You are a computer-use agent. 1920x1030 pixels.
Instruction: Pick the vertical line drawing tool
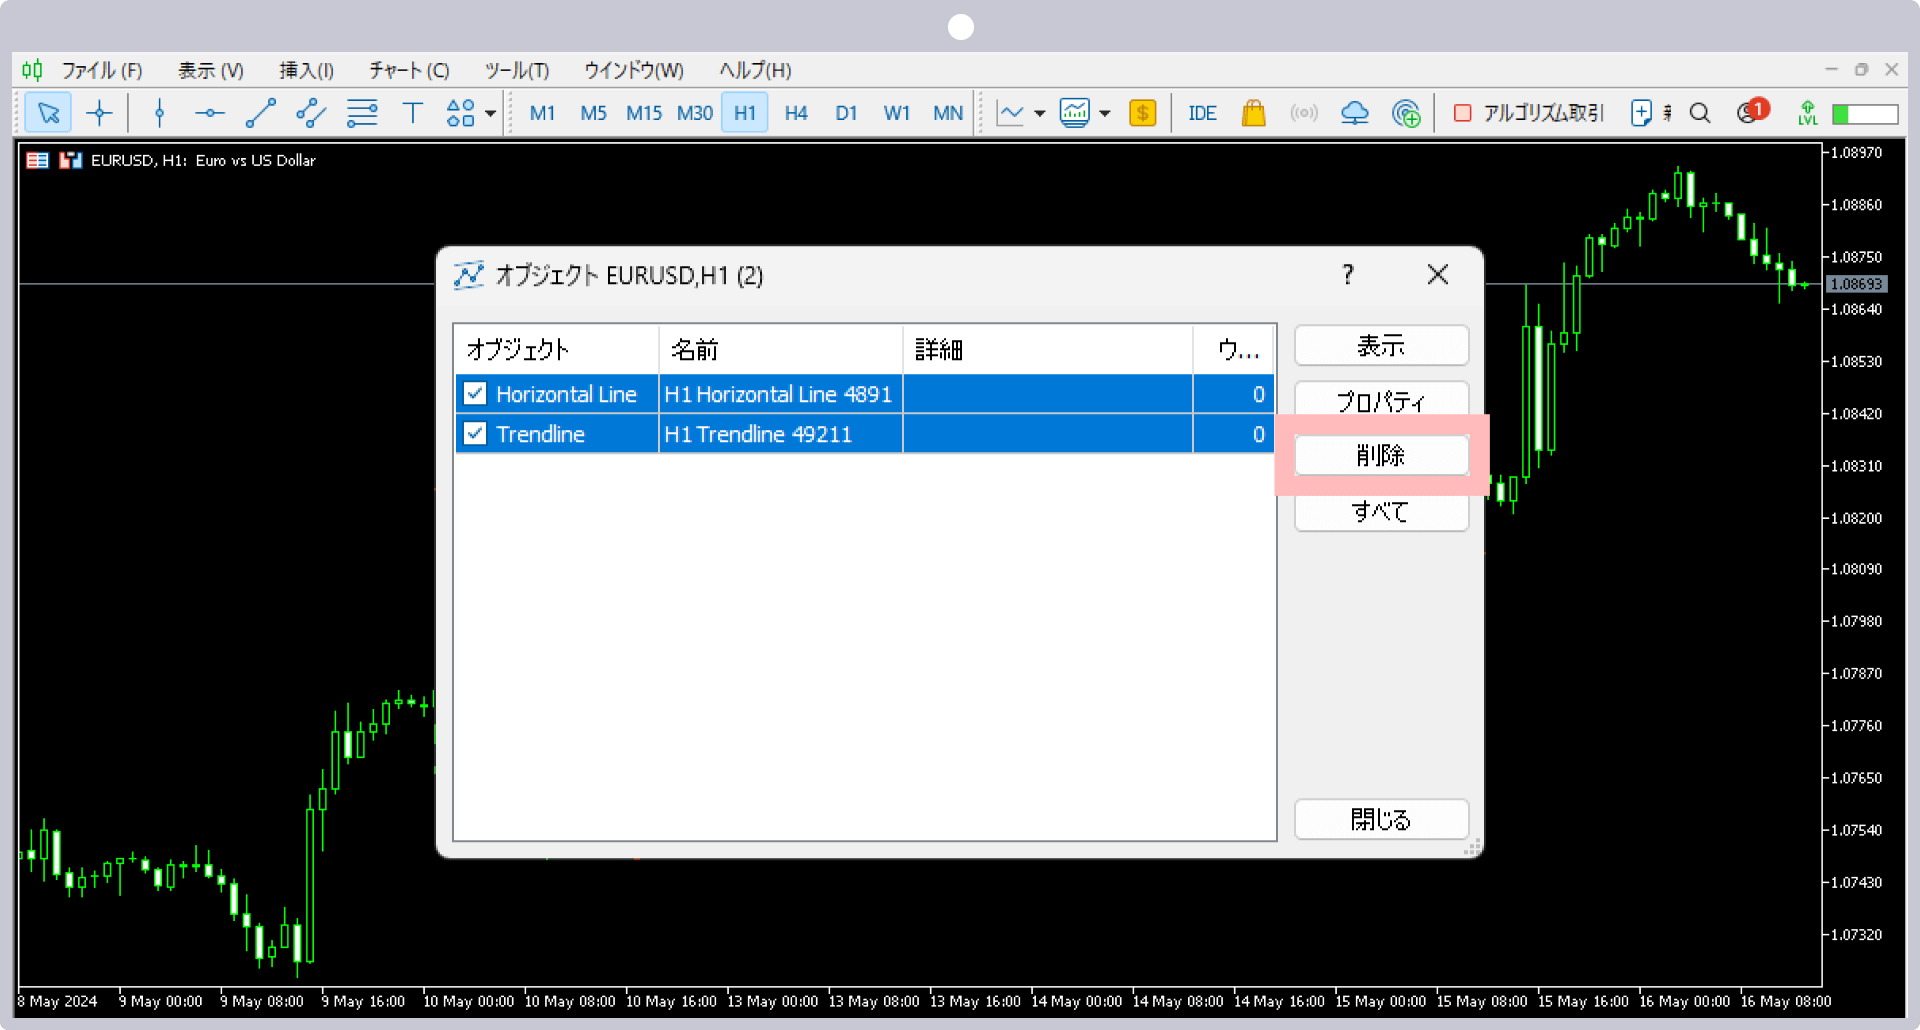coord(159,113)
